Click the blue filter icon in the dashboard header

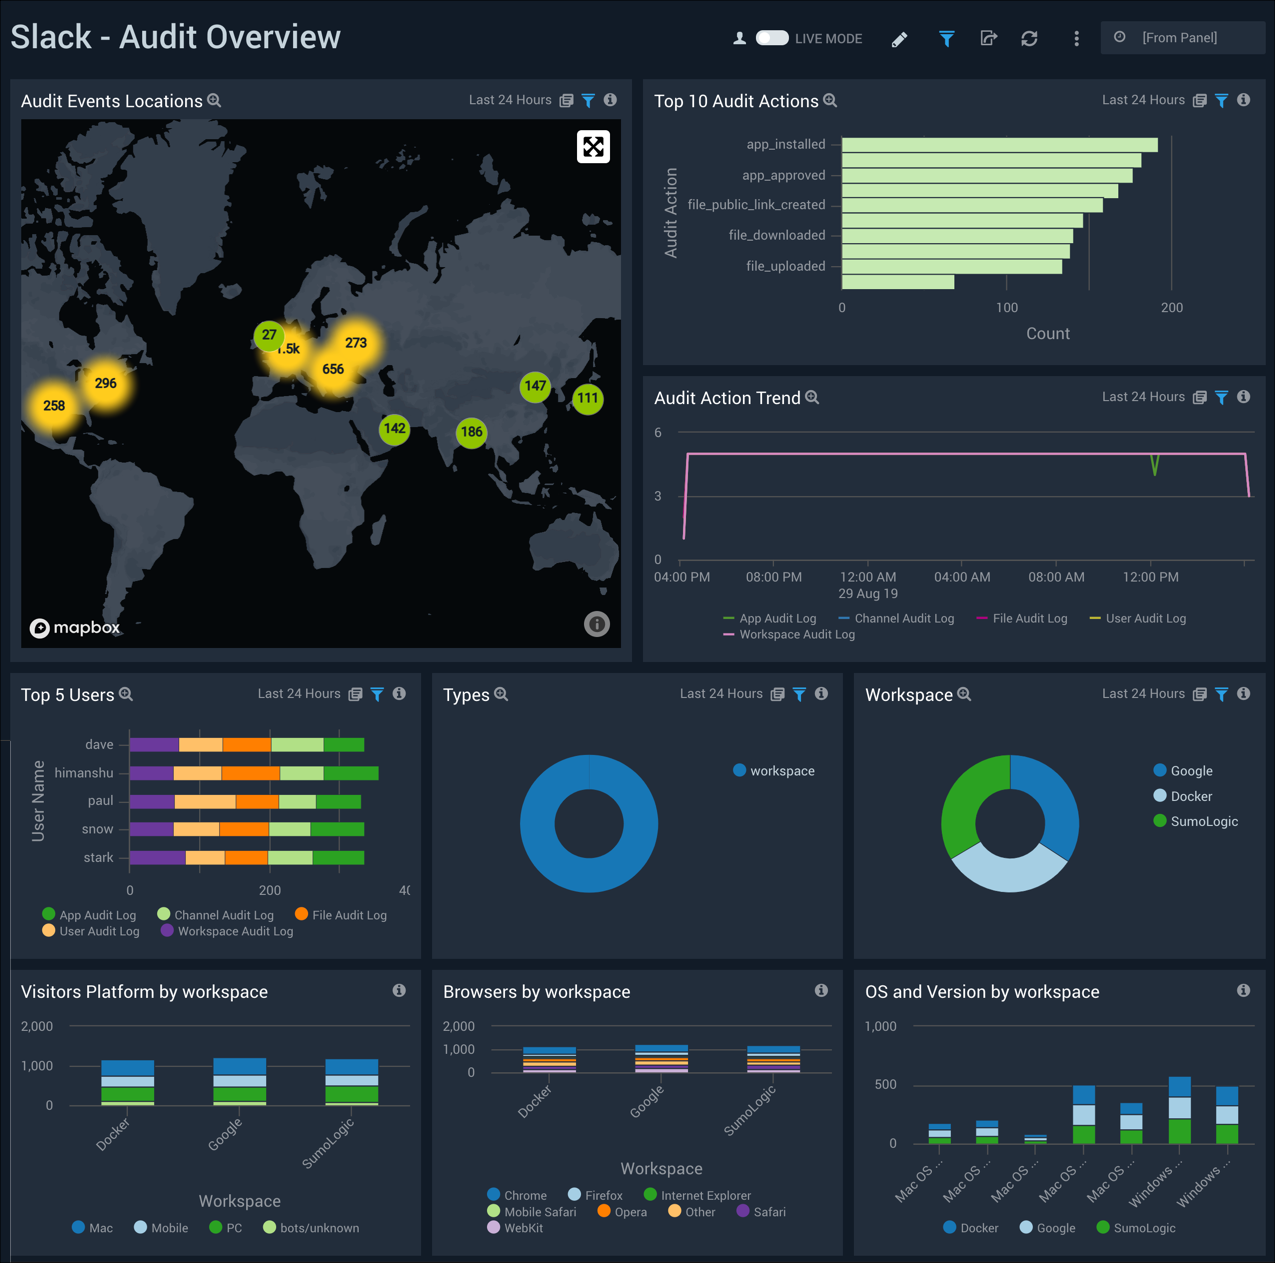[x=946, y=38]
